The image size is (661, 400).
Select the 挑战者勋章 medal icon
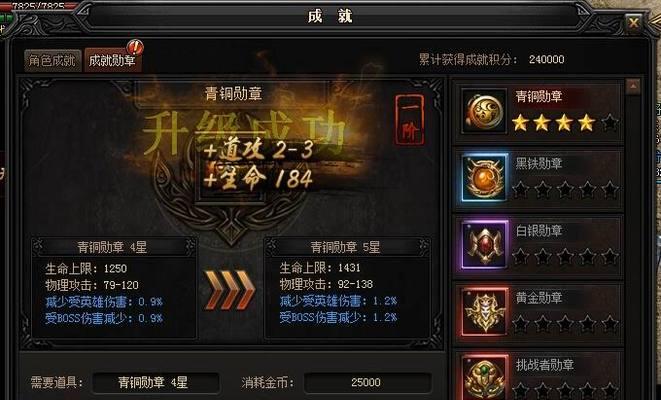484,376
